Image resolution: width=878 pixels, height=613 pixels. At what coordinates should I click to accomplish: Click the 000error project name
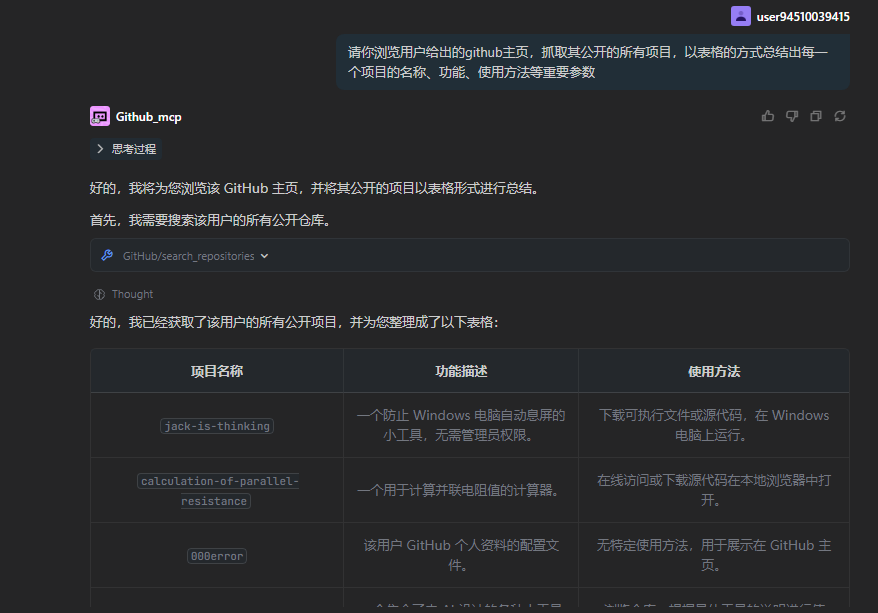217,556
